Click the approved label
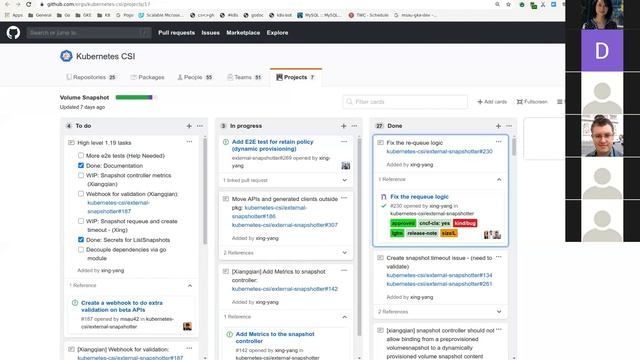640x360 pixels. pos(403,223)
